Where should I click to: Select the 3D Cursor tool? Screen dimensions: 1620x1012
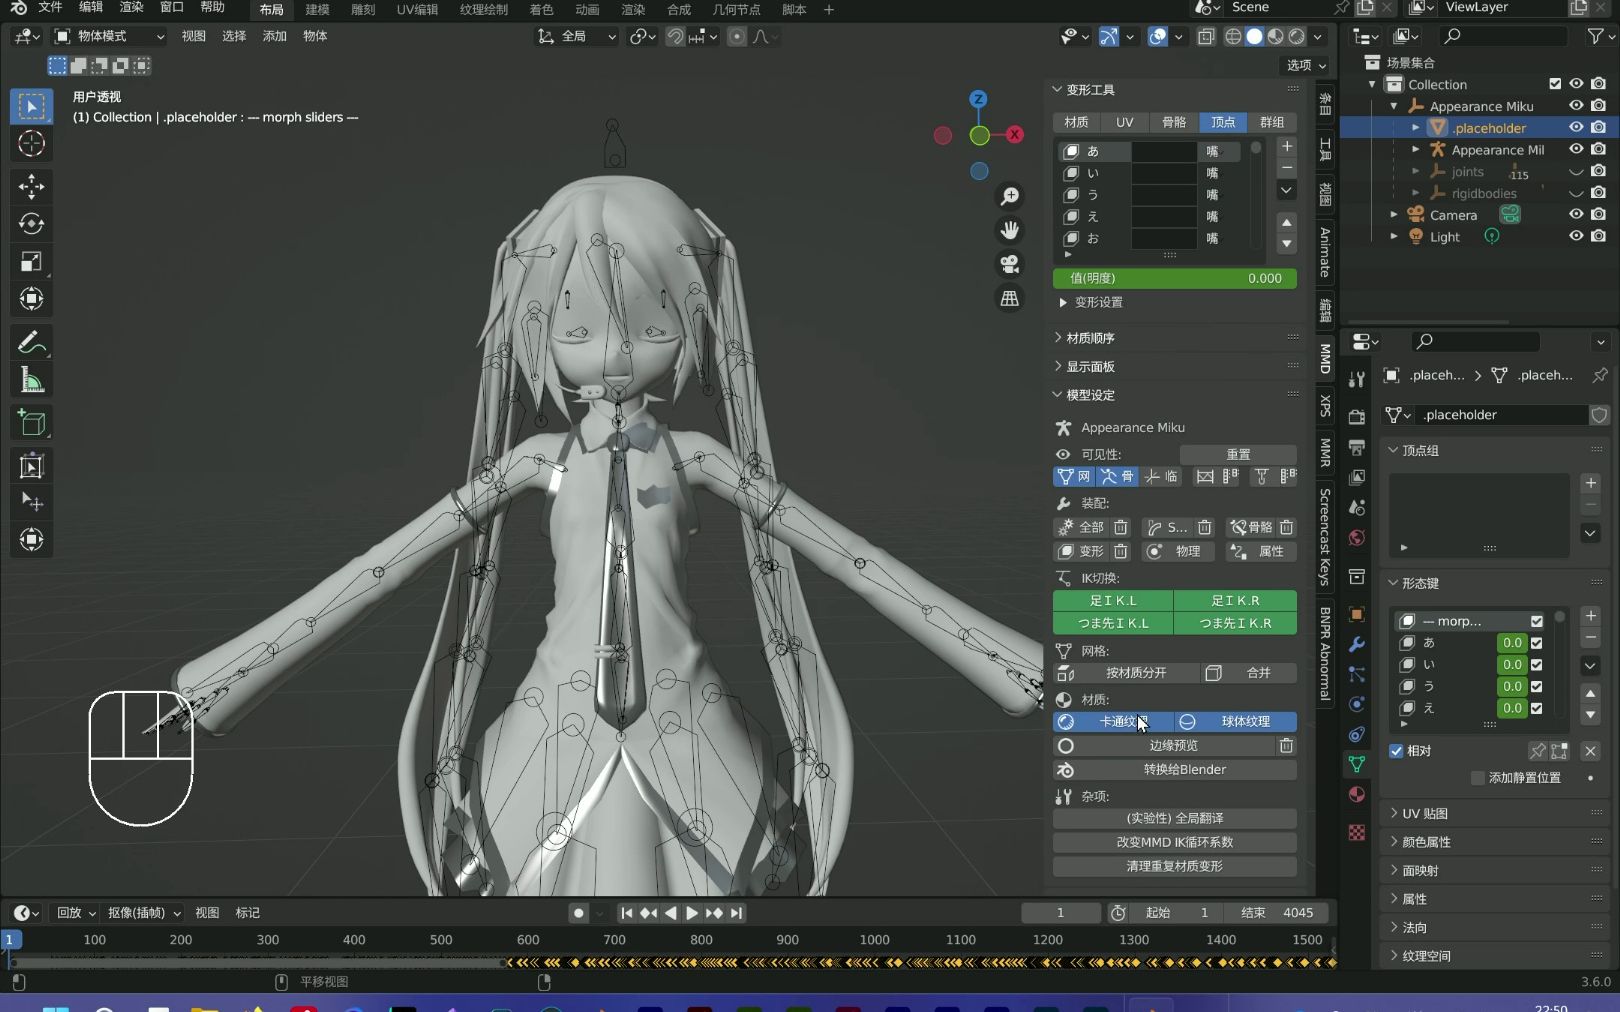[x=31, y=144]
